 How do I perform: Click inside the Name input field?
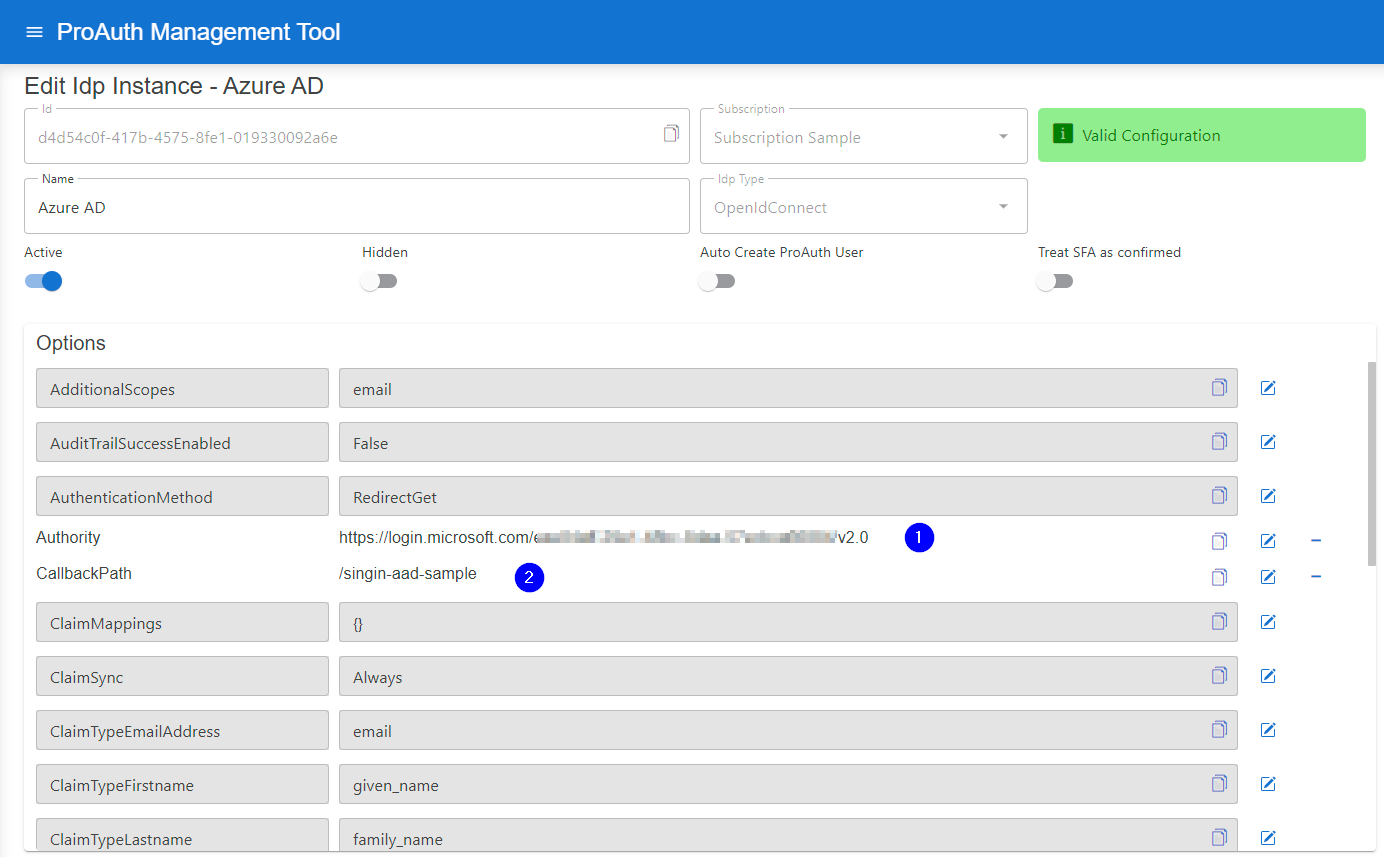click(x=356, y=207)
